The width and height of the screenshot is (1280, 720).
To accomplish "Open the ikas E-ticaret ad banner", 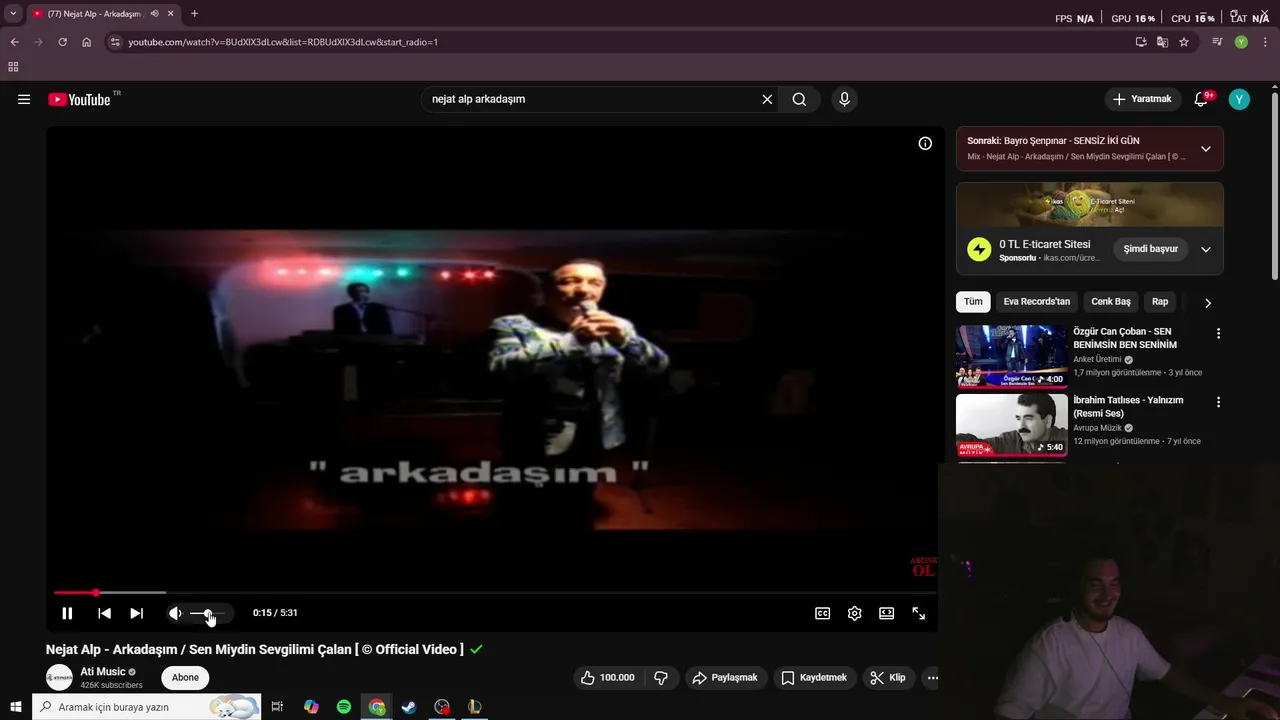I will [1089, 205].
